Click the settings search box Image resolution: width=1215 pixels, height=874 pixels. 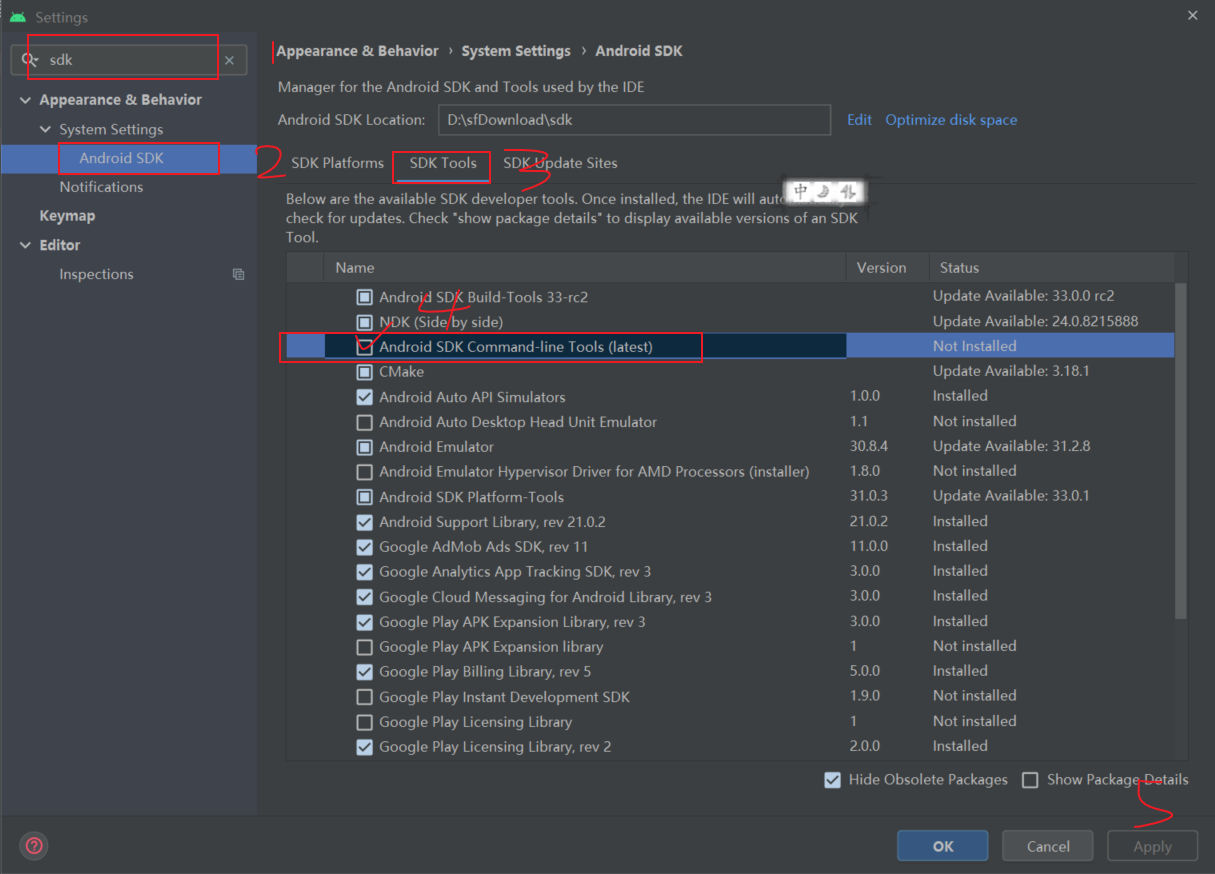[129, 60]
